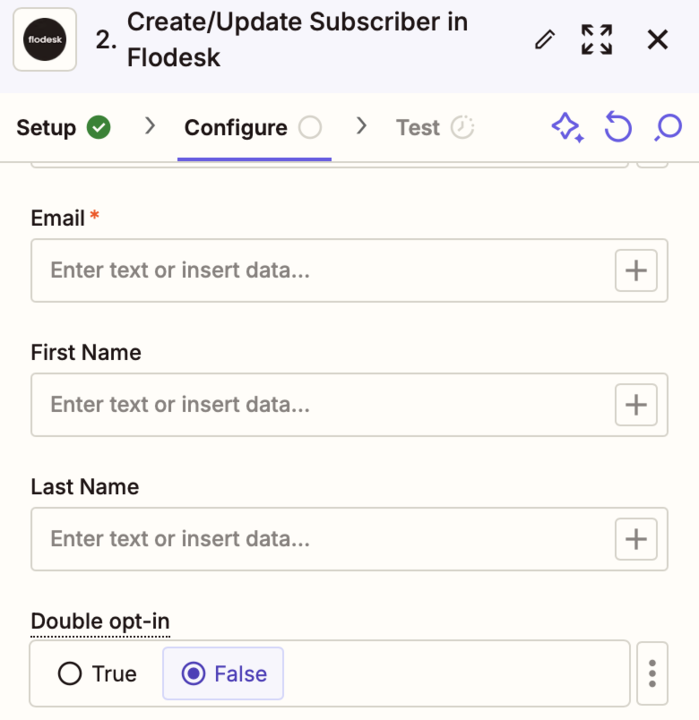Click the Flodesk app logo icon
Image resolution: width=699 pixels, height=720 pixels.
[x=45, y=39]
